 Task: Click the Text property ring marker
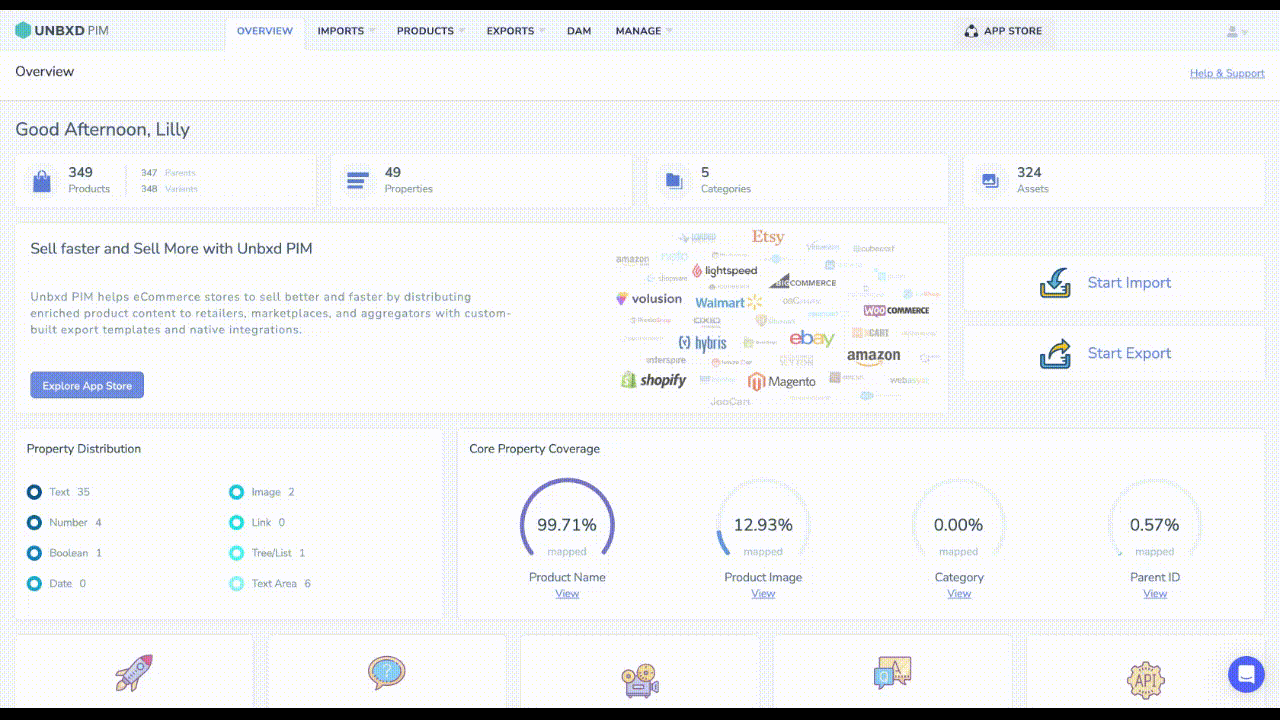coord(34,492)
